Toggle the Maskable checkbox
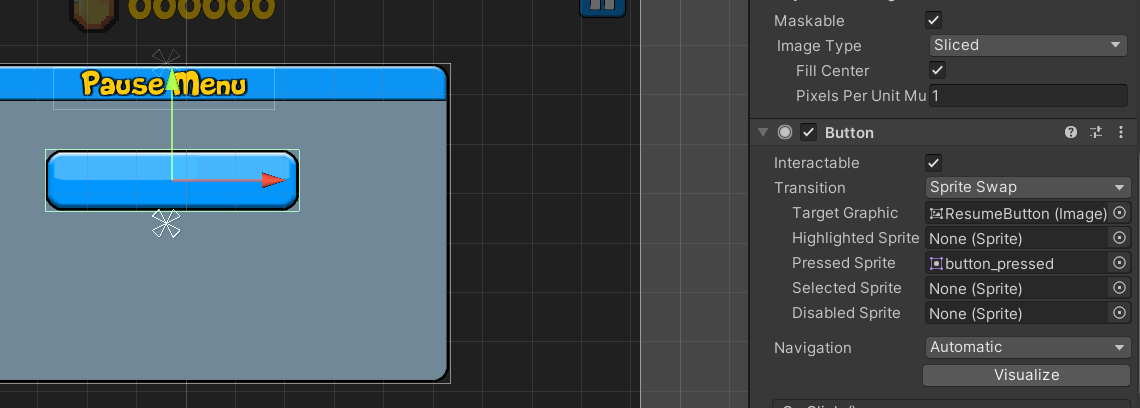 tap(934, 20)
